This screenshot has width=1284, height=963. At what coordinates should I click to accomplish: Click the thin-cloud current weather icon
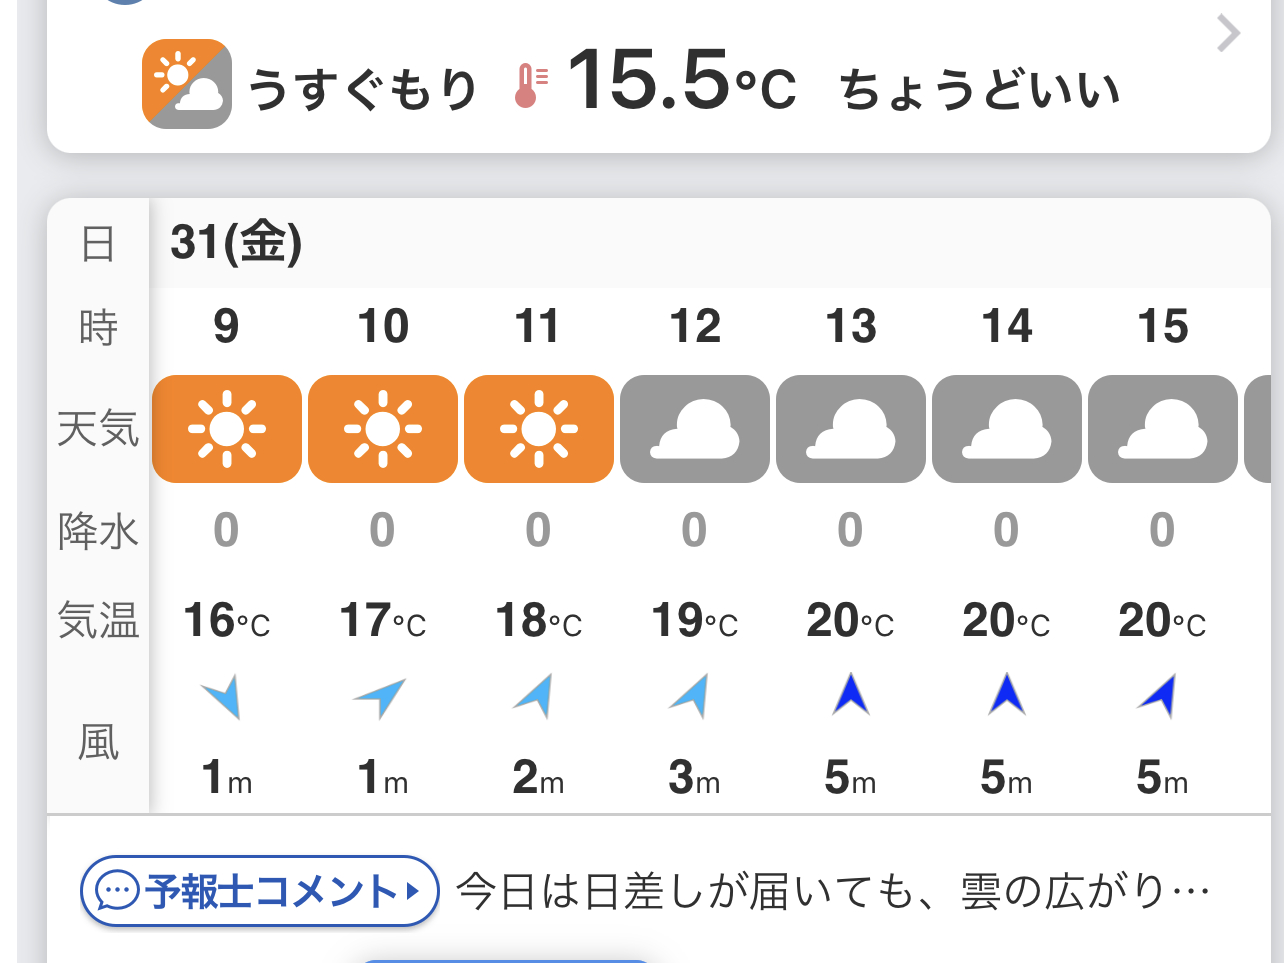pyautogui.click(x=187, y=84)
